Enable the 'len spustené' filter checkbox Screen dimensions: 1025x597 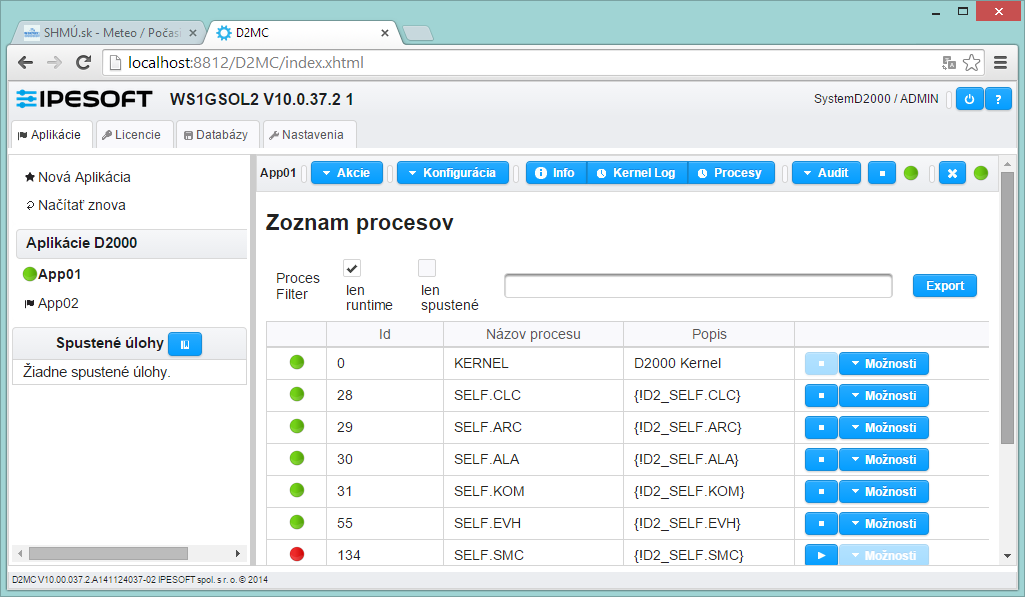pos(427,268)
